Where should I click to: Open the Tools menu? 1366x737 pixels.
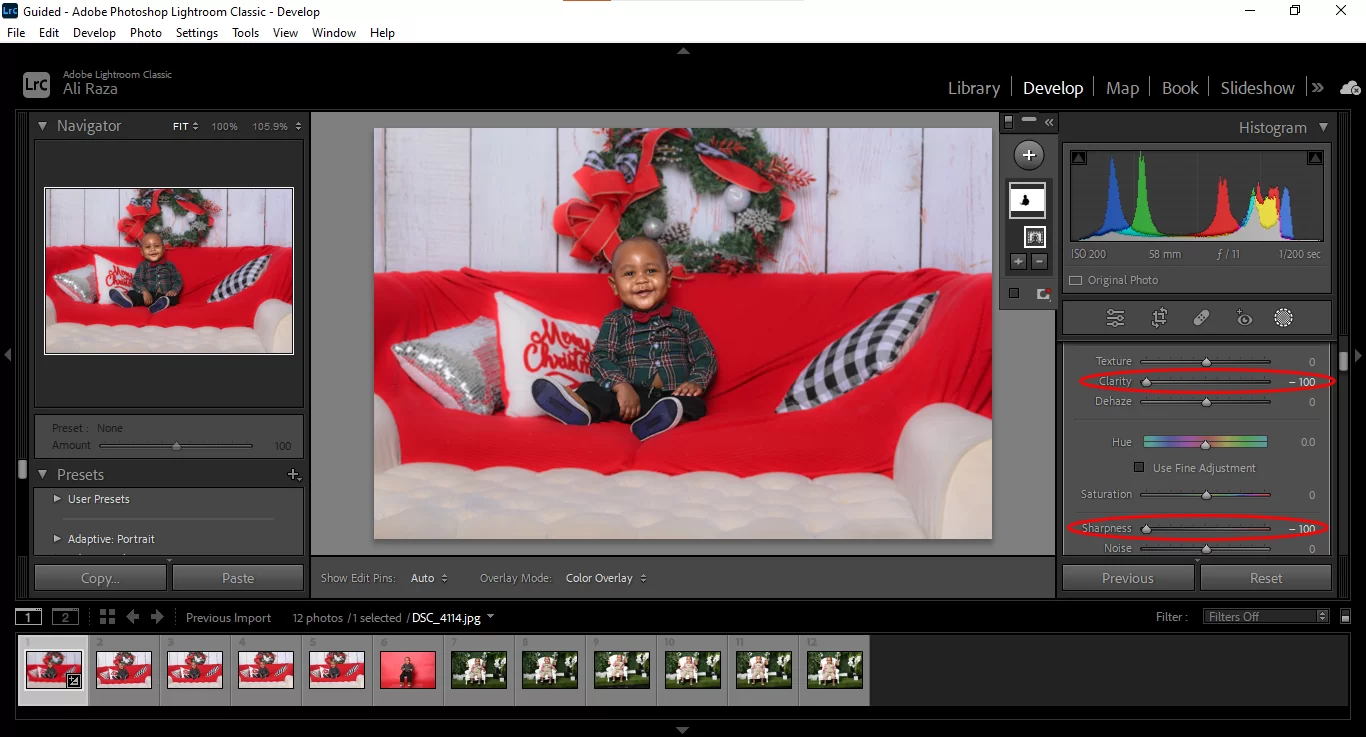coord(245,33)
